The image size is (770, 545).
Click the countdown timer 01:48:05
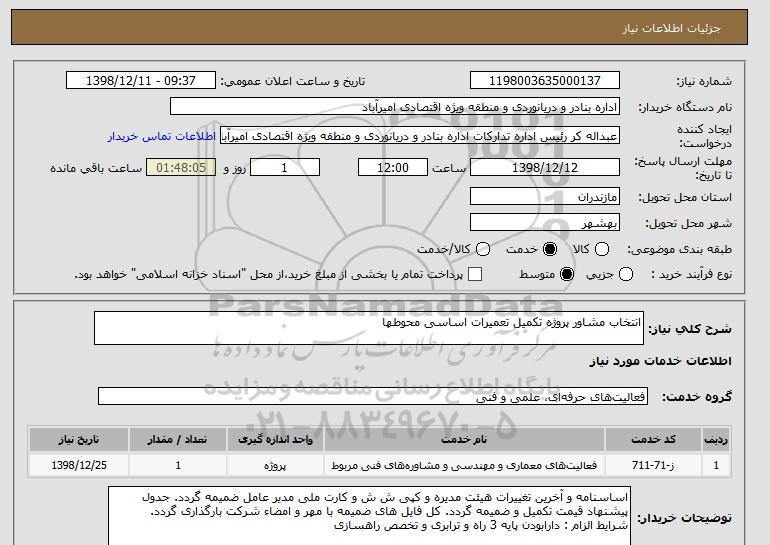181,167
